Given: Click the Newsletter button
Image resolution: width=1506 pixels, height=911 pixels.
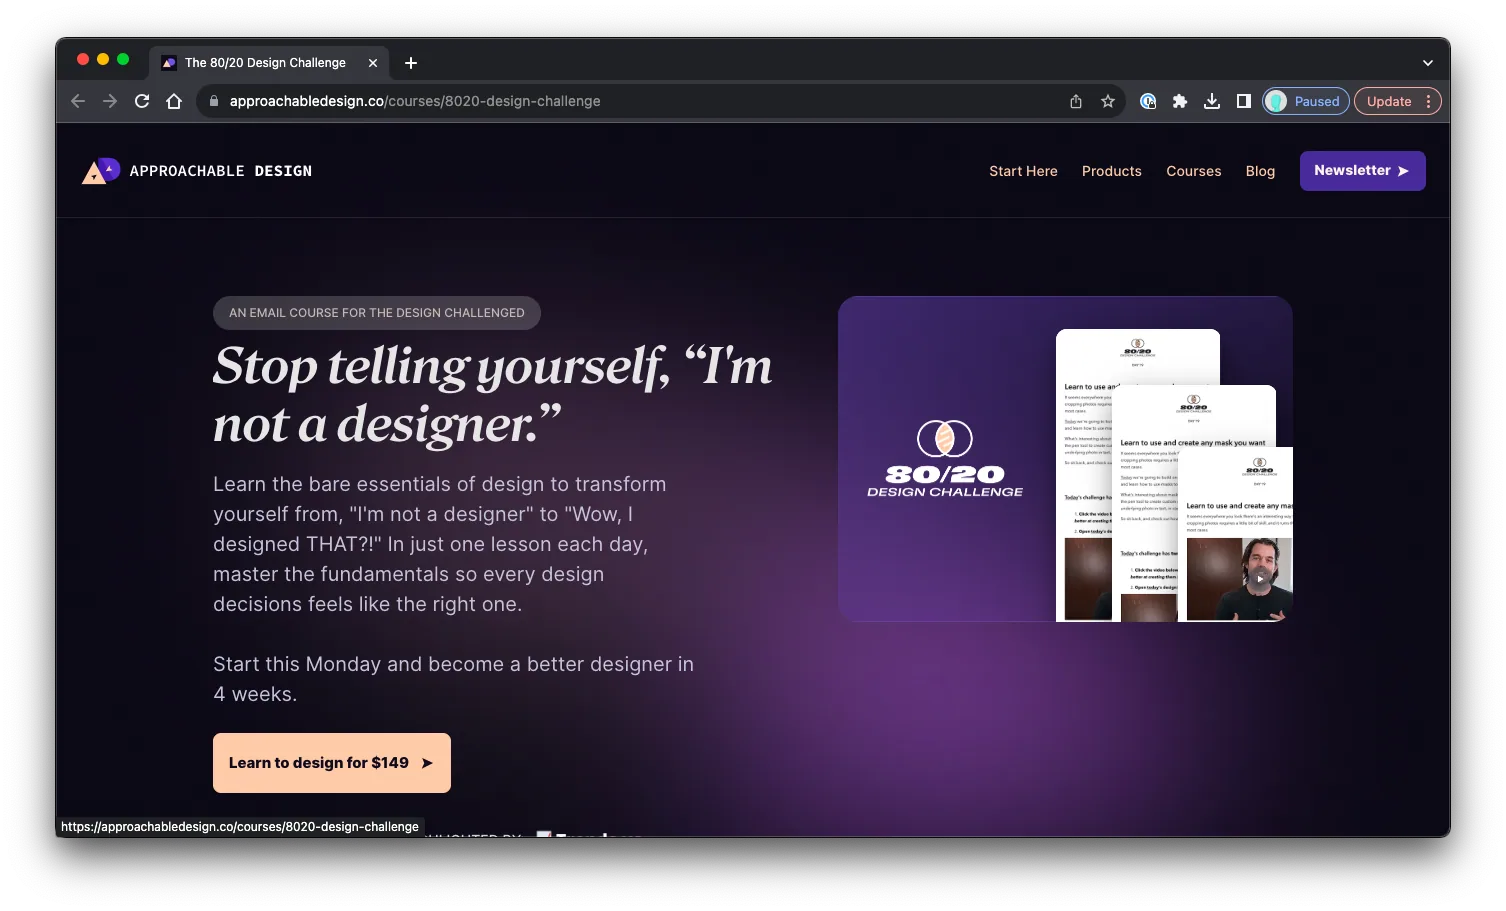Looking at the screenshot, I should (x=1362, y=171).
